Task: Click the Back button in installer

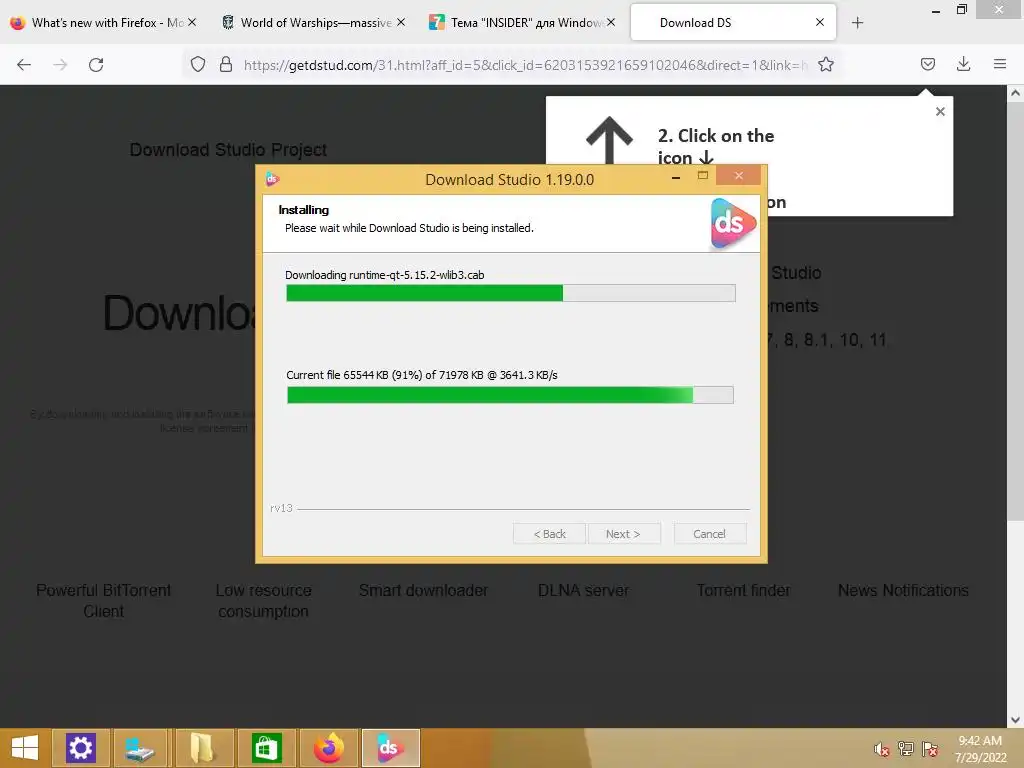Action: click(x=549, y=534)
